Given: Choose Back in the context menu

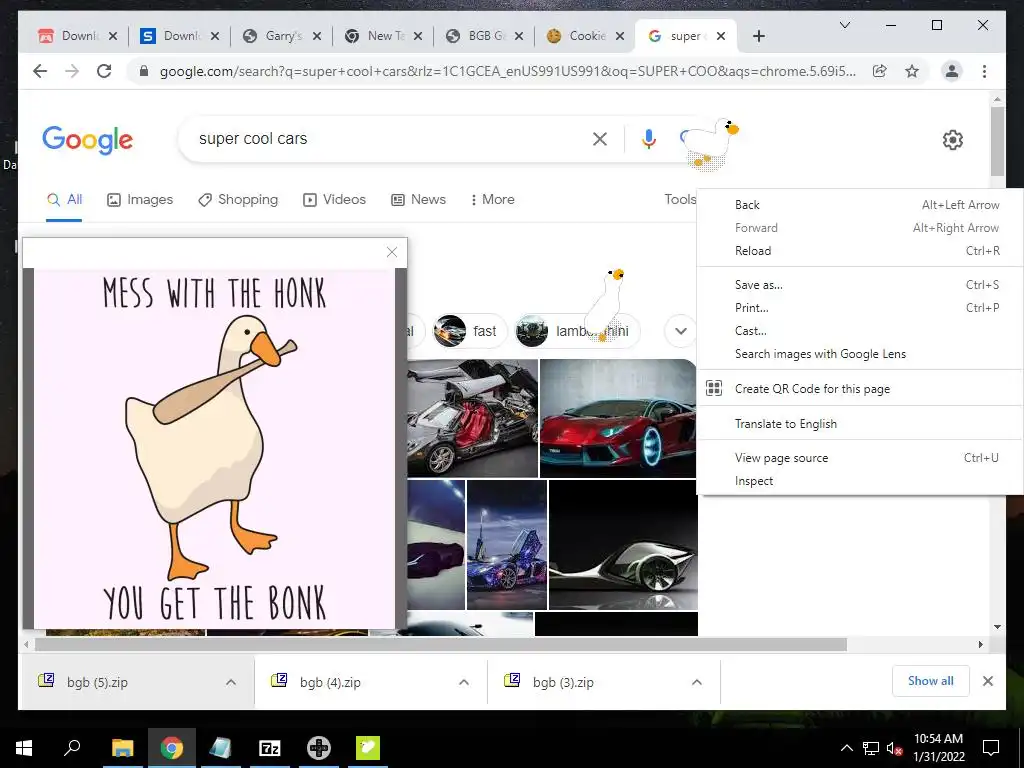Looking at the screenshot, I should point(860,205).
